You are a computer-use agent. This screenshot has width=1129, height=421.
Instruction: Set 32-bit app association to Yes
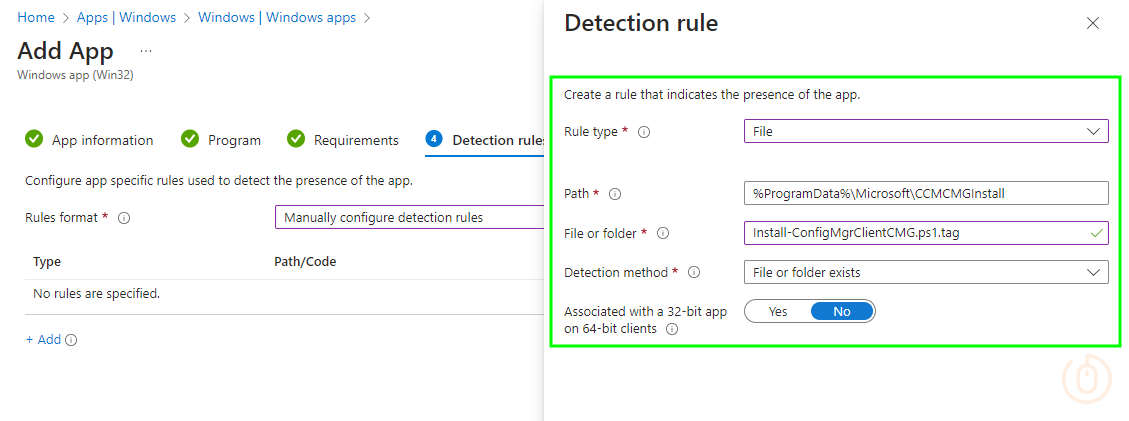point(778,312)
